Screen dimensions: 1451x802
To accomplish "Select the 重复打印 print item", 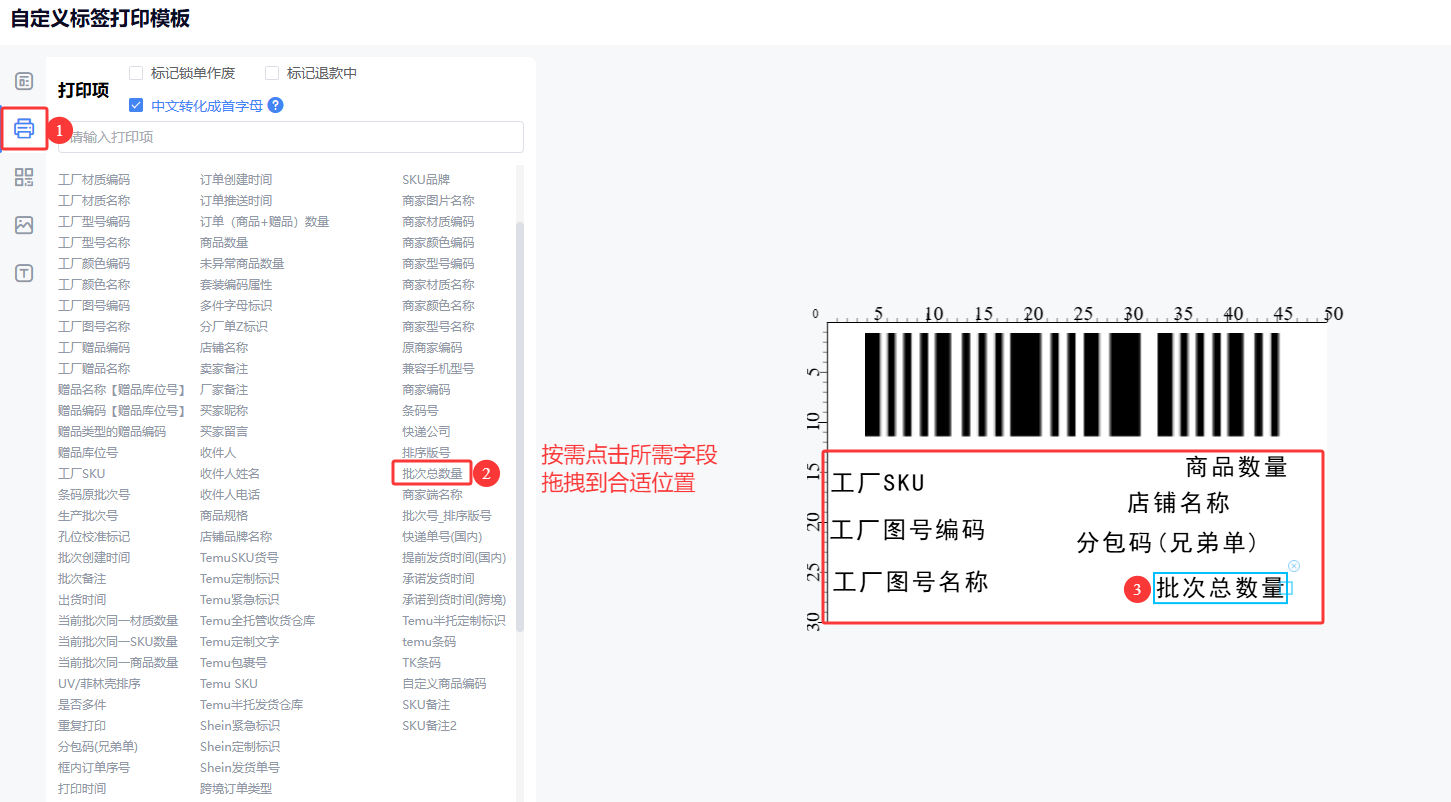I will [82, 726].
